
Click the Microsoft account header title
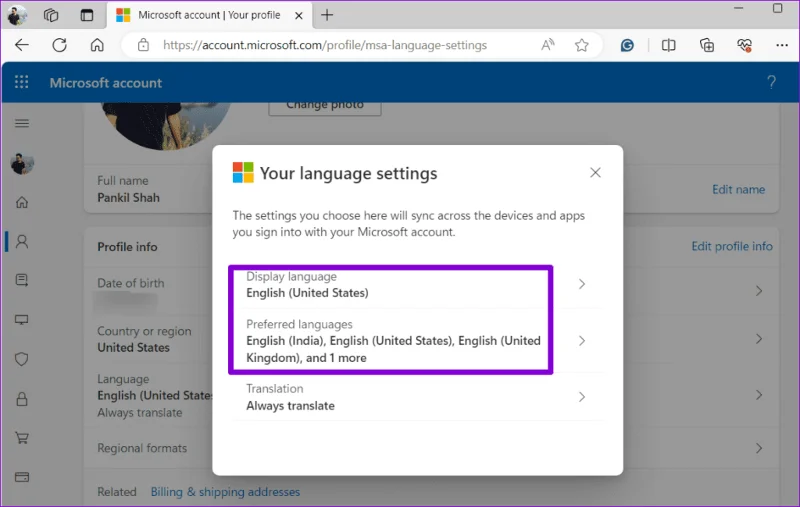[106, 83]
